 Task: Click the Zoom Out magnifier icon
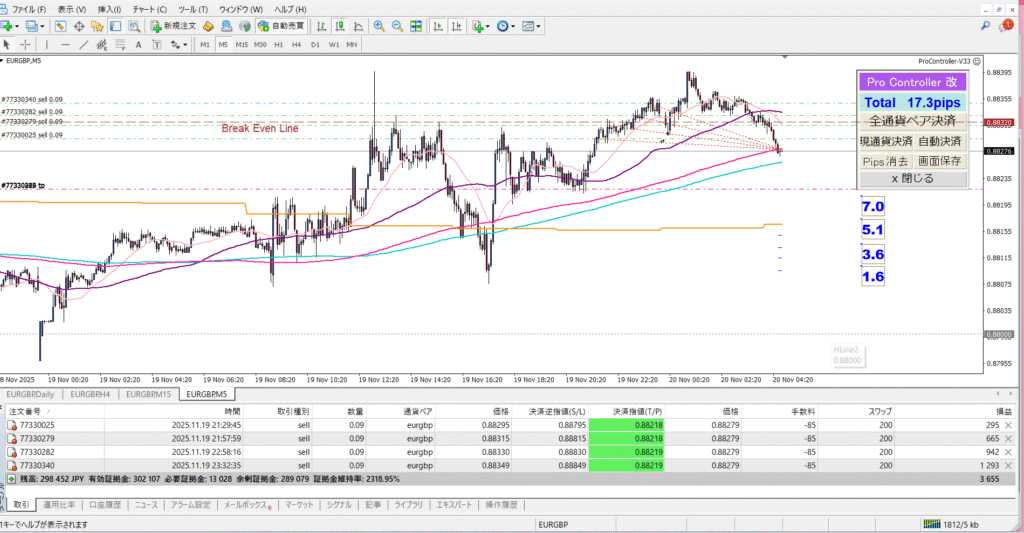399,26
